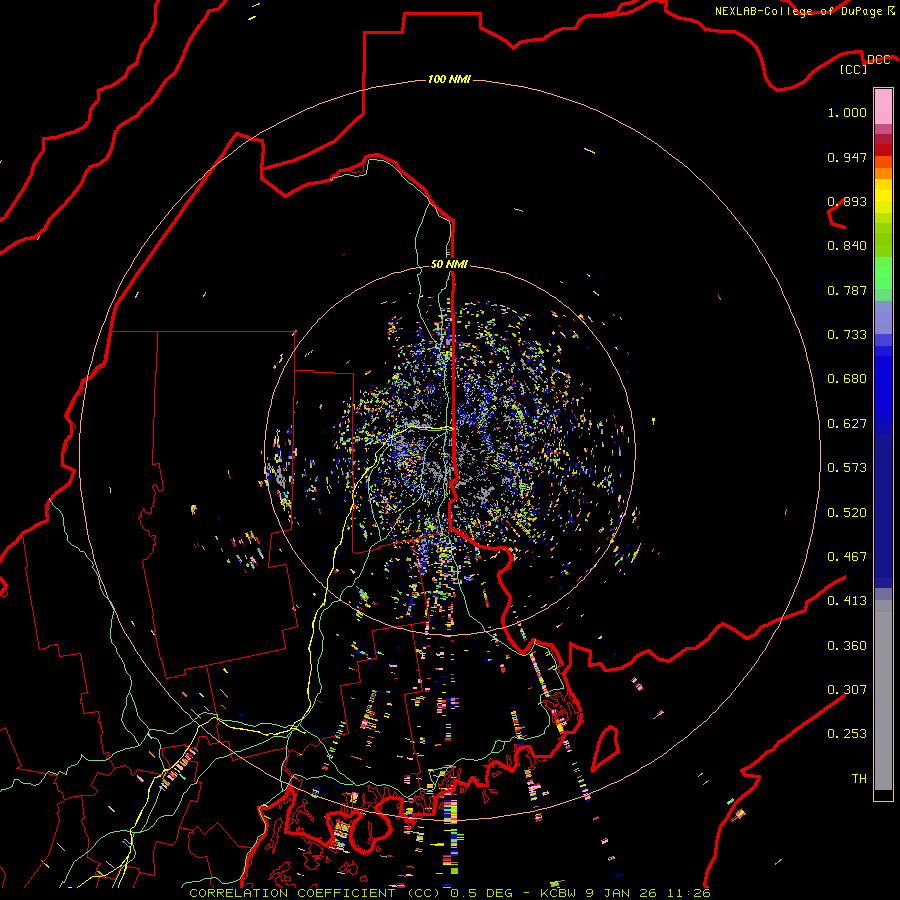Click the 0.573 color scale value
This screenshot has height=900, width=900.
point(847,468)
